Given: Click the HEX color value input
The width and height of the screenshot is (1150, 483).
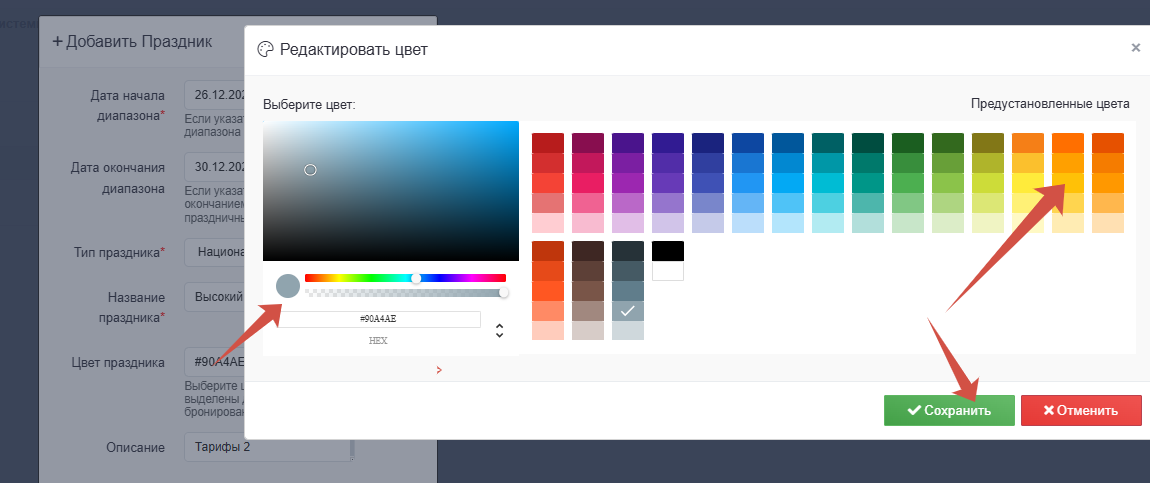Looking at the screenshot, I should coord(379,319).
